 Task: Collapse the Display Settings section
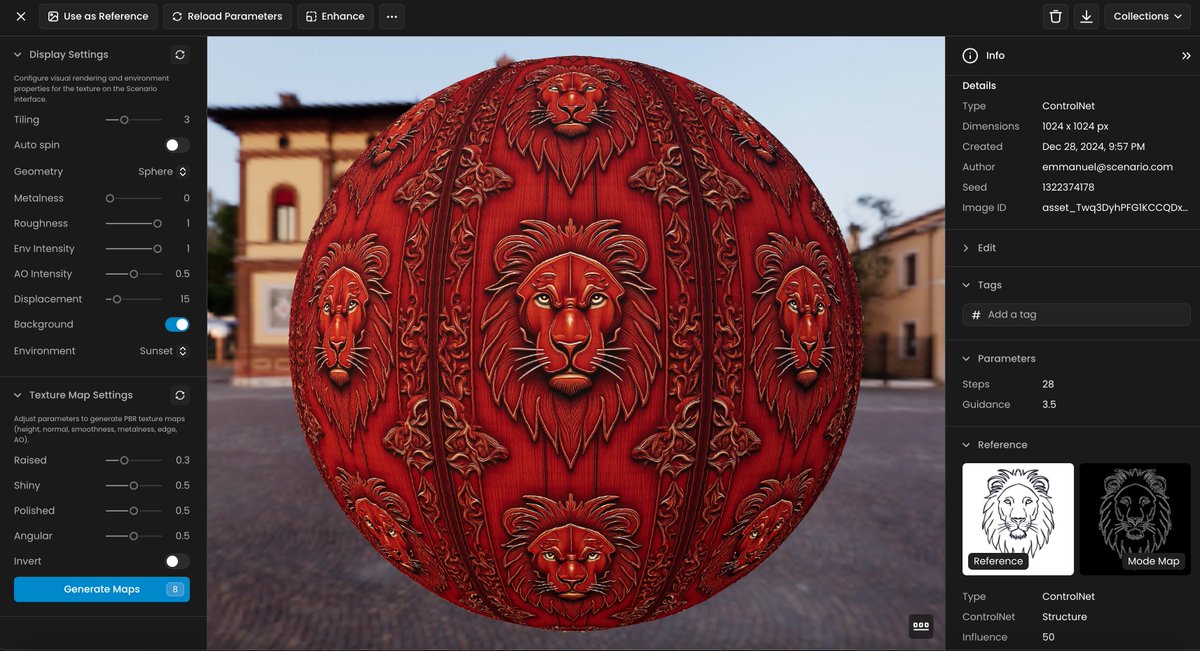pyautogui.click(x=18, y=55)
